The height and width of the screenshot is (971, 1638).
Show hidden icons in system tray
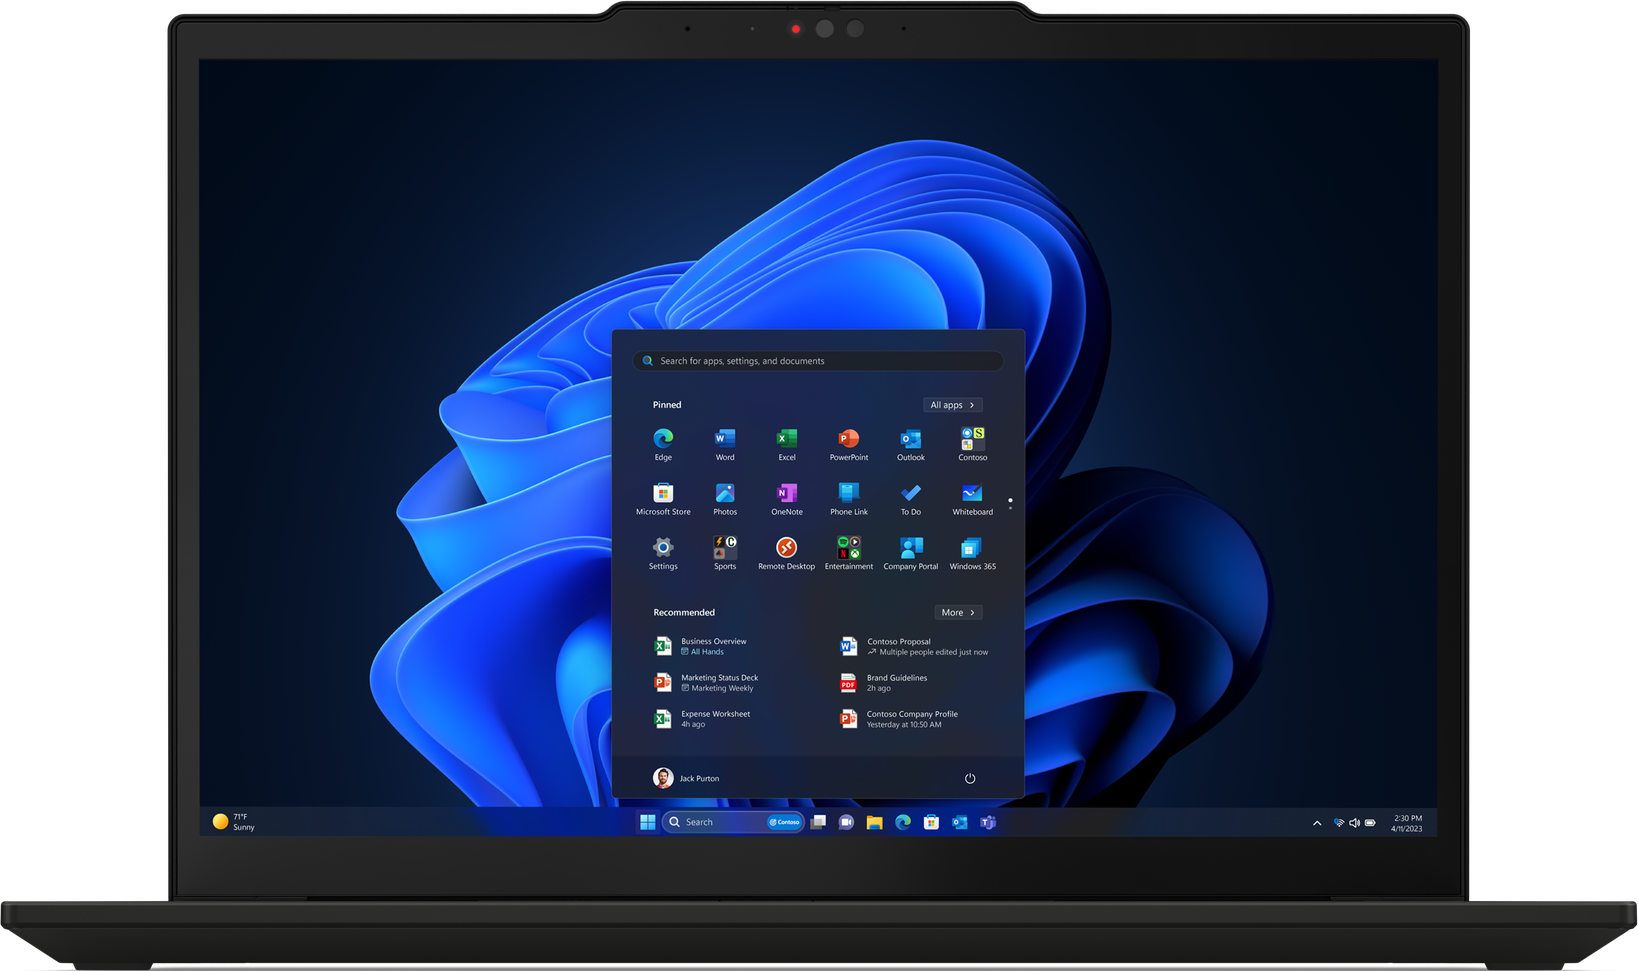[x=1317, y=823]
